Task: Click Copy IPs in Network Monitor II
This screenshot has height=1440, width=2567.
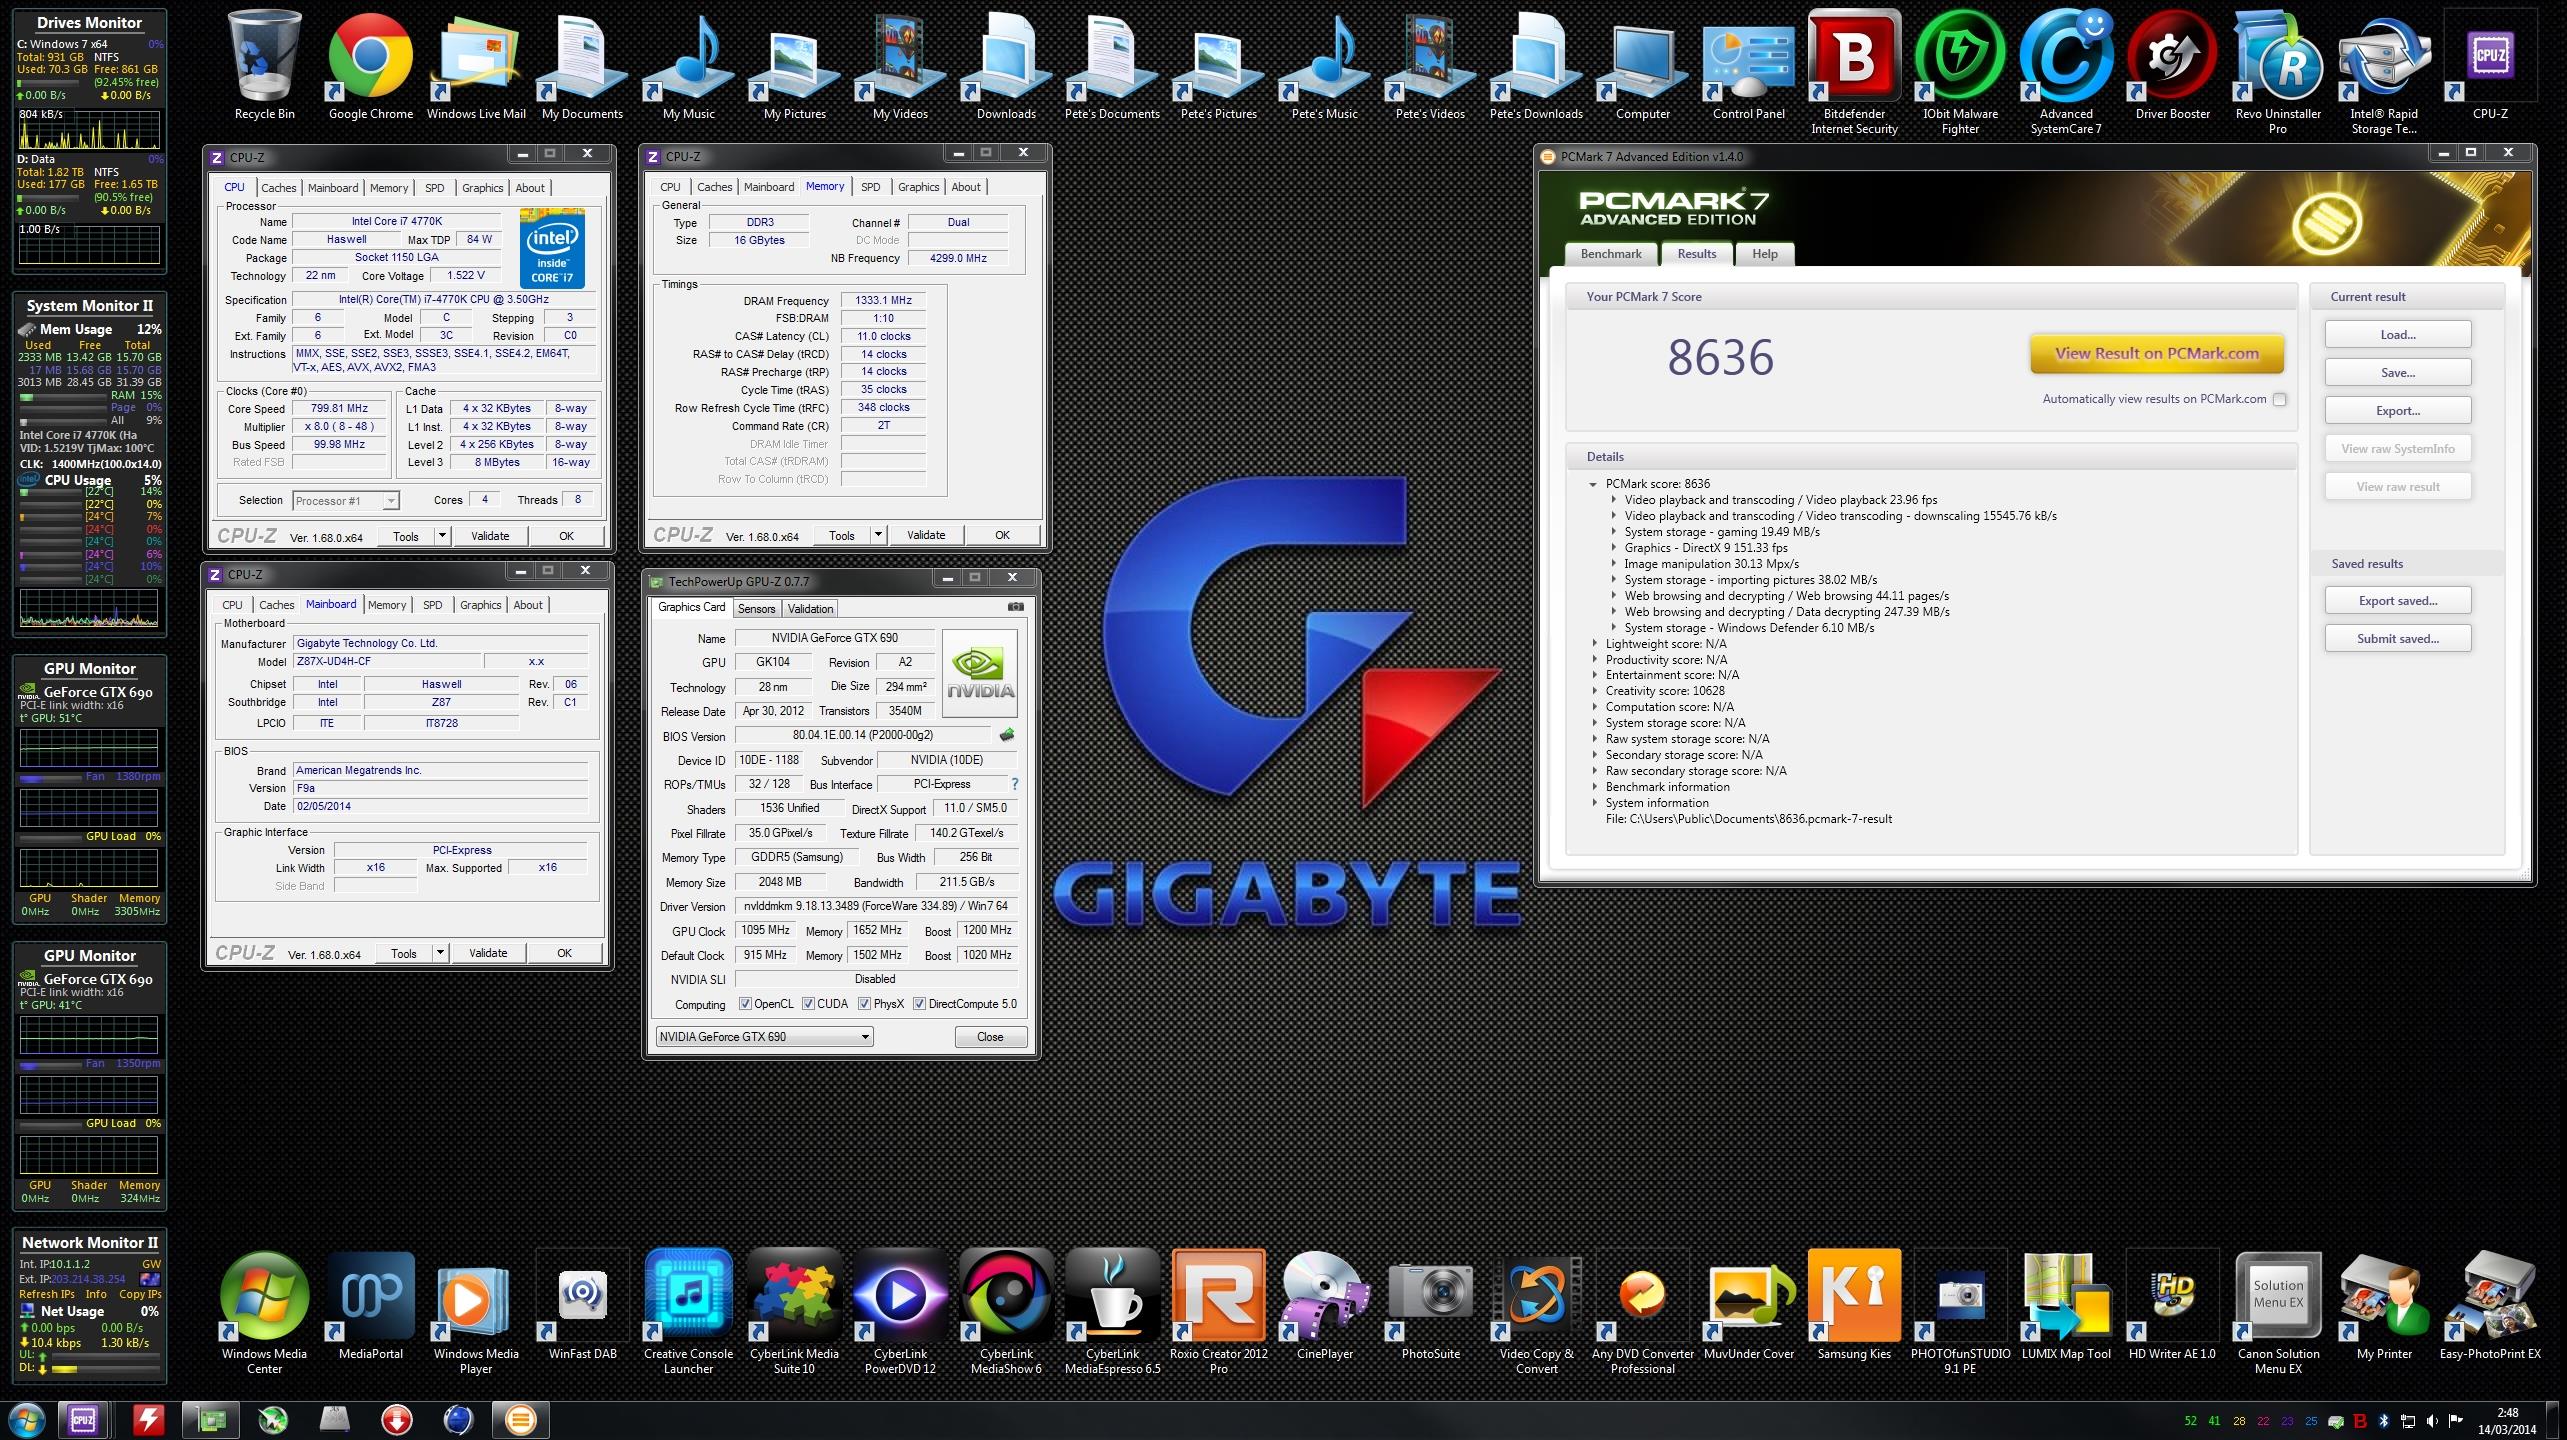Action: tap(140, 1294)
